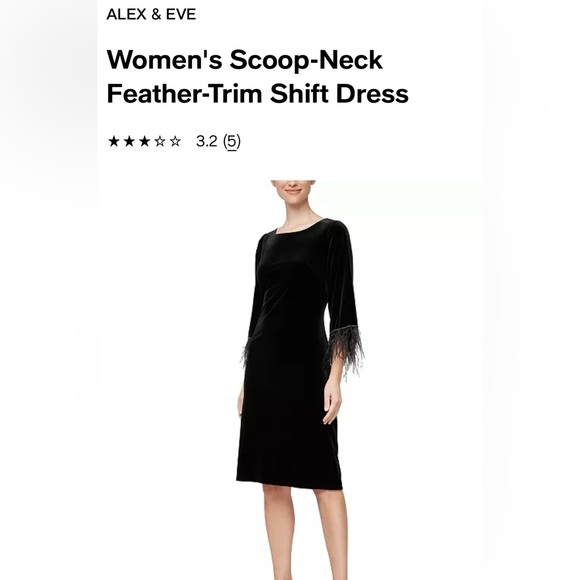
Task: Click the second filled rating star
Action: click(x=129, y=141)
